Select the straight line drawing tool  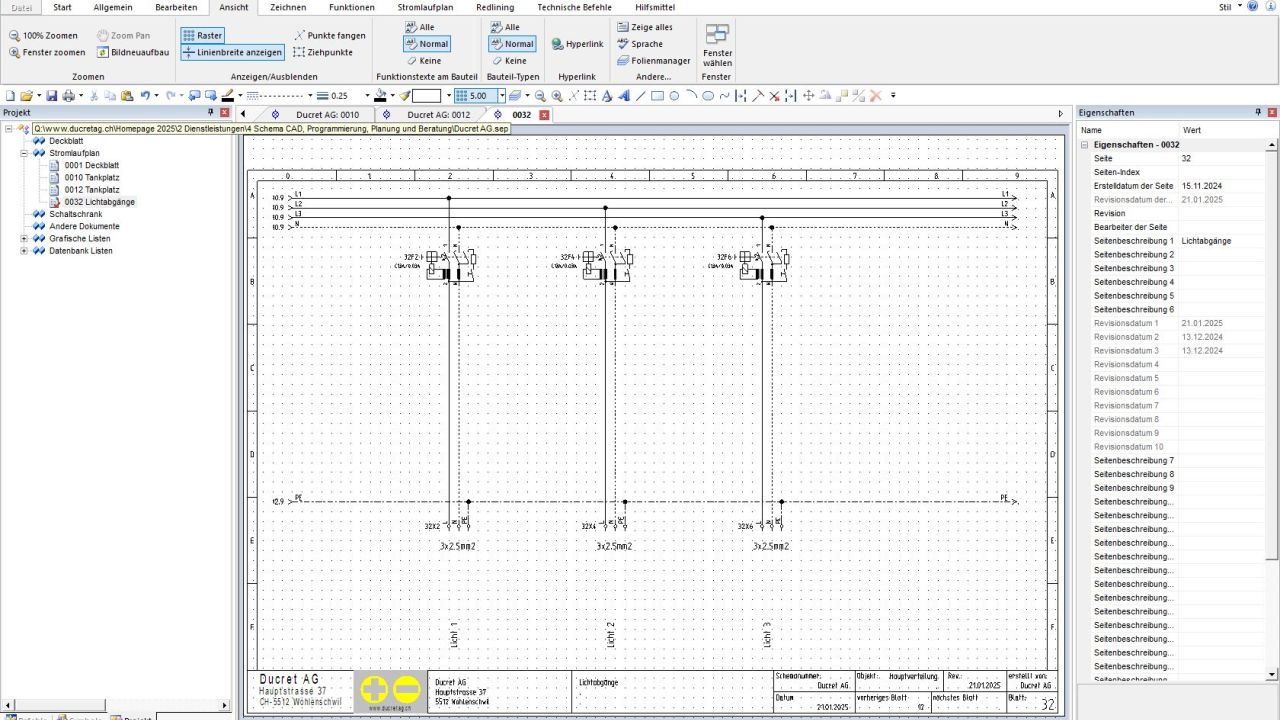click(640, 96)
